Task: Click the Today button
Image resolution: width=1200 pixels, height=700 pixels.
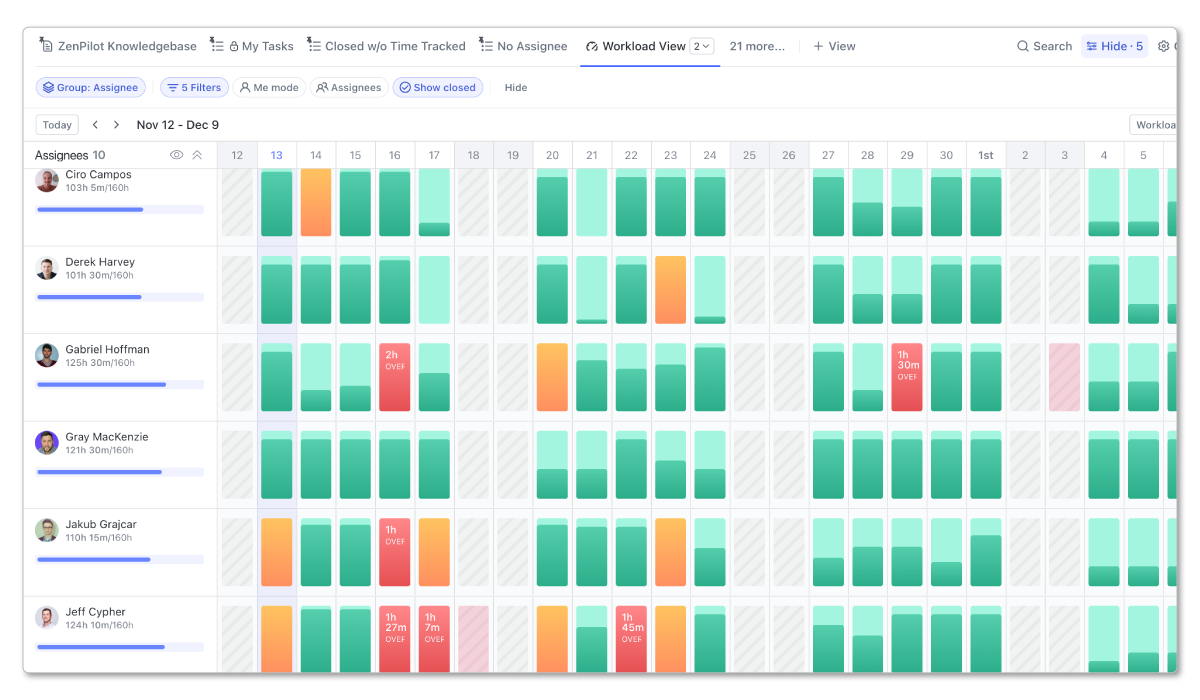Action: click(x=57, y=124)
